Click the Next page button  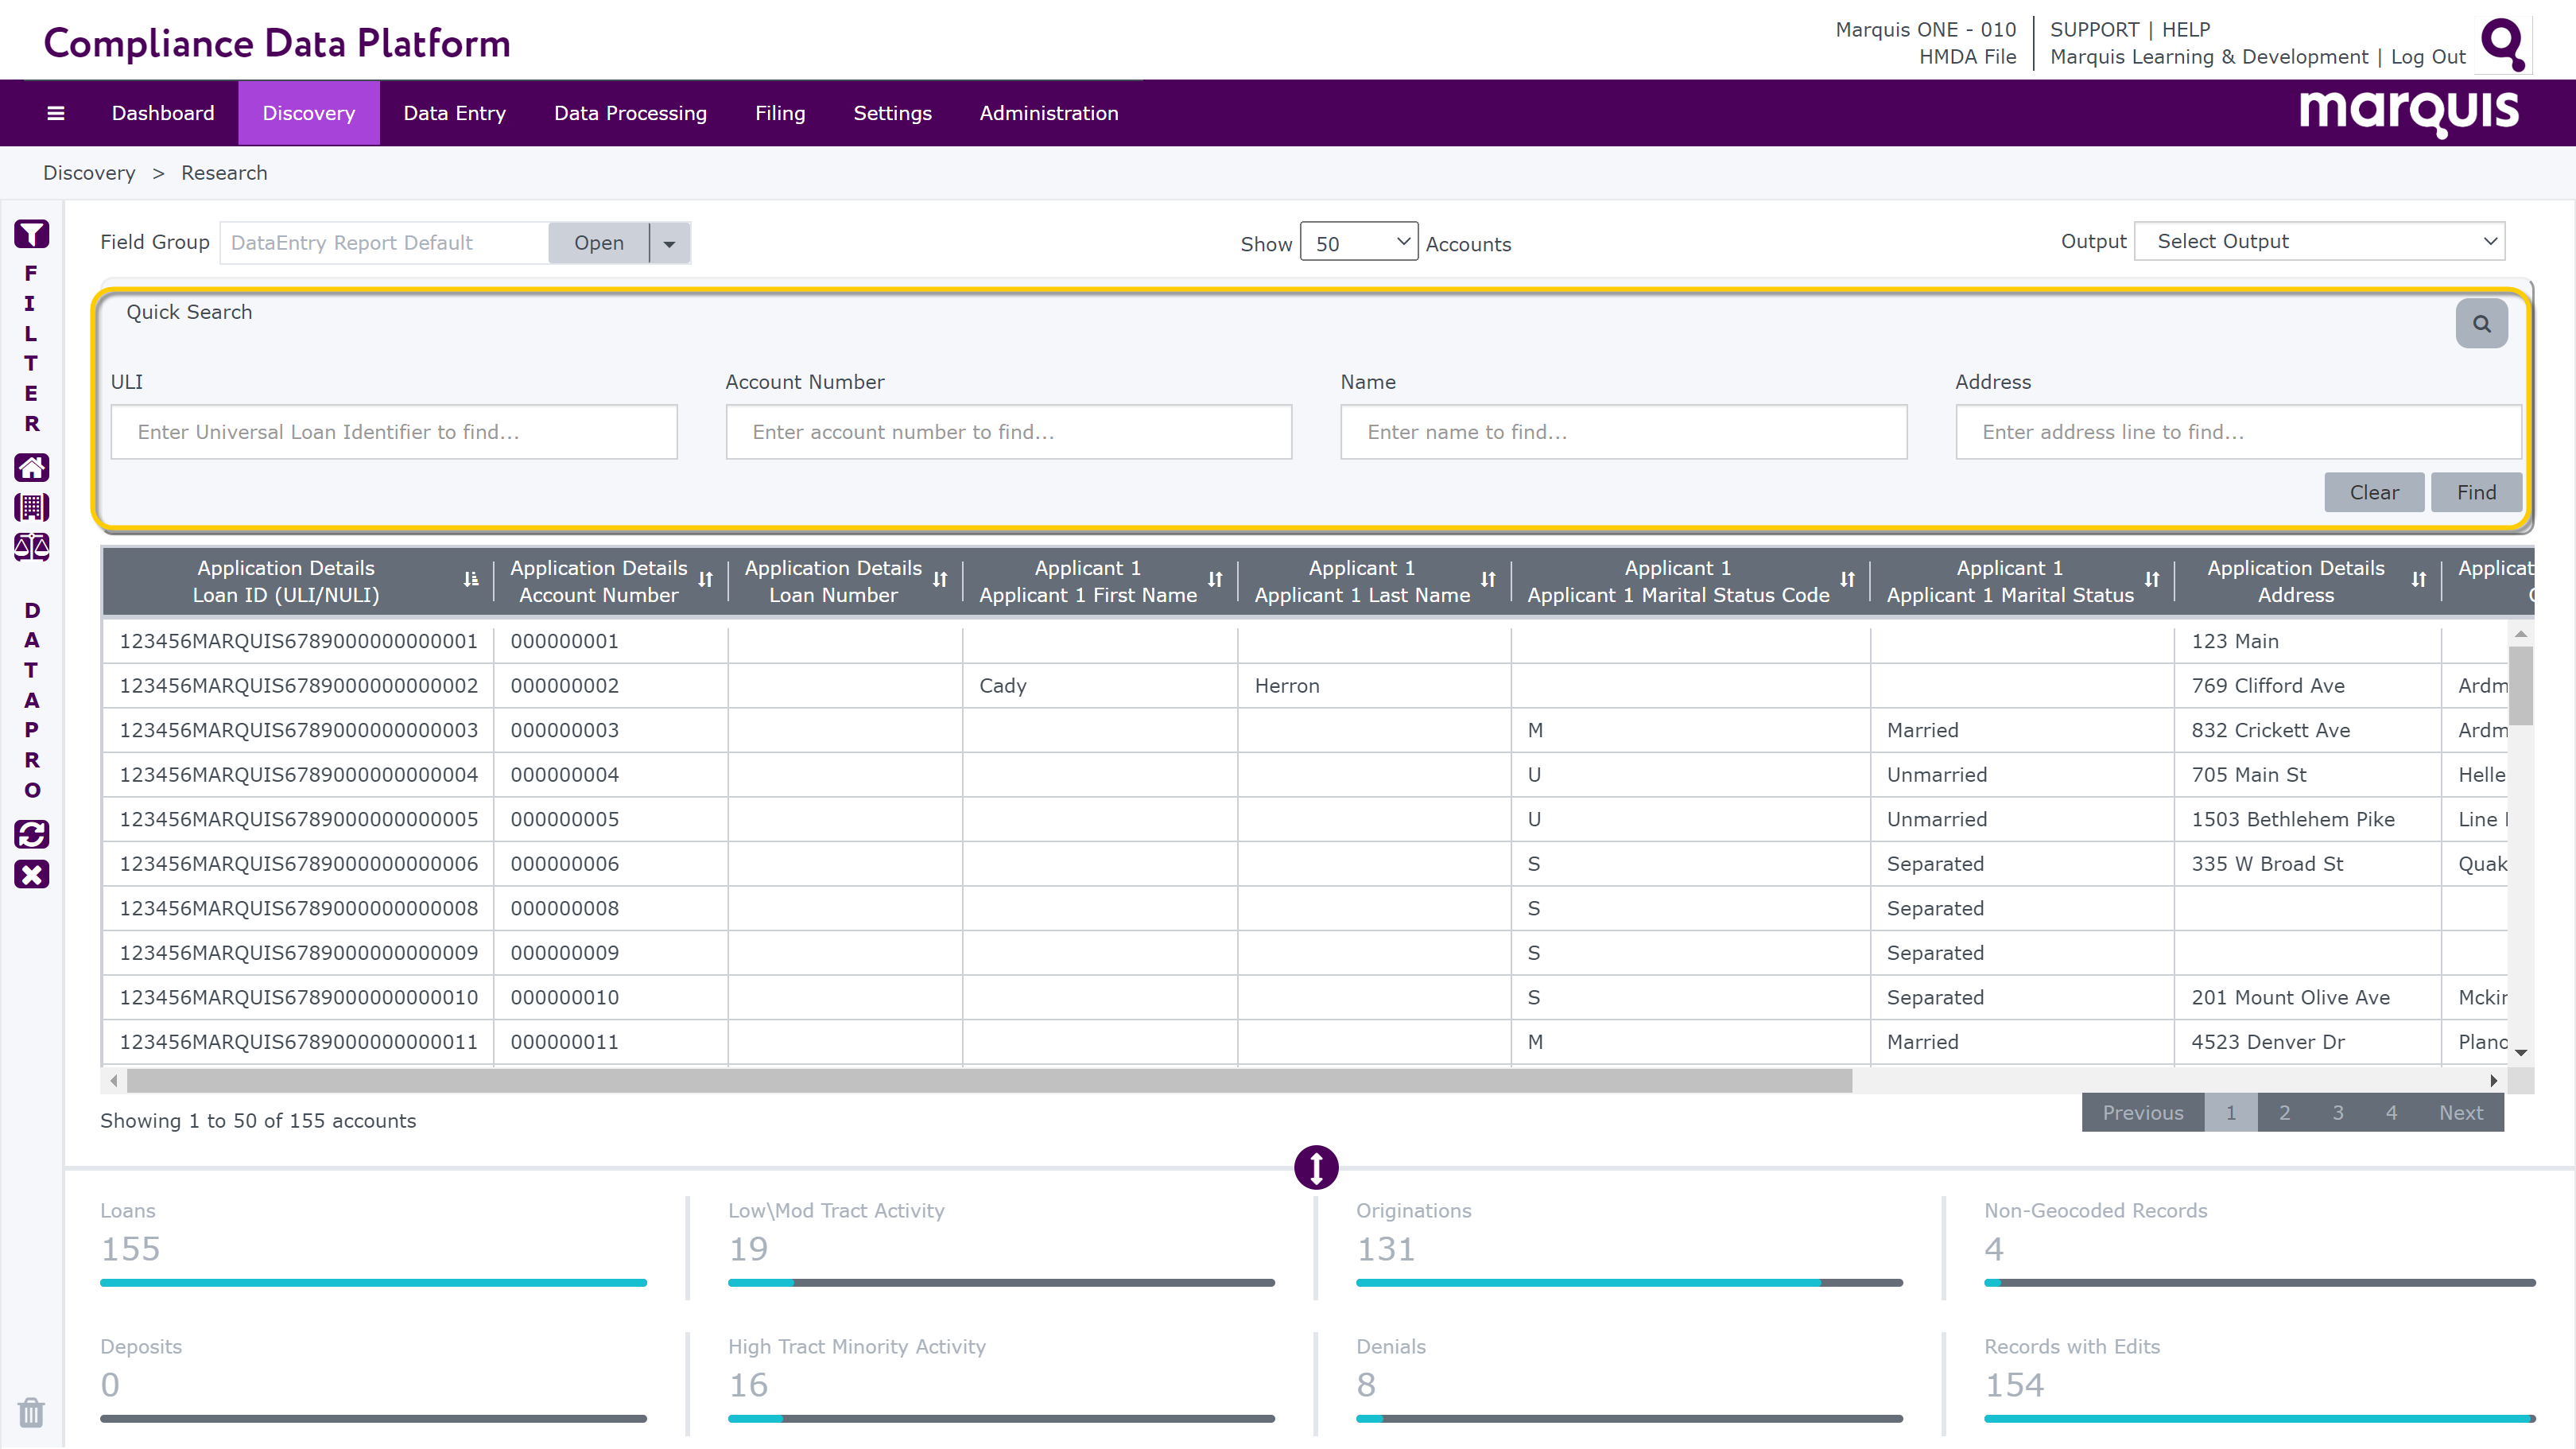2461,1113
